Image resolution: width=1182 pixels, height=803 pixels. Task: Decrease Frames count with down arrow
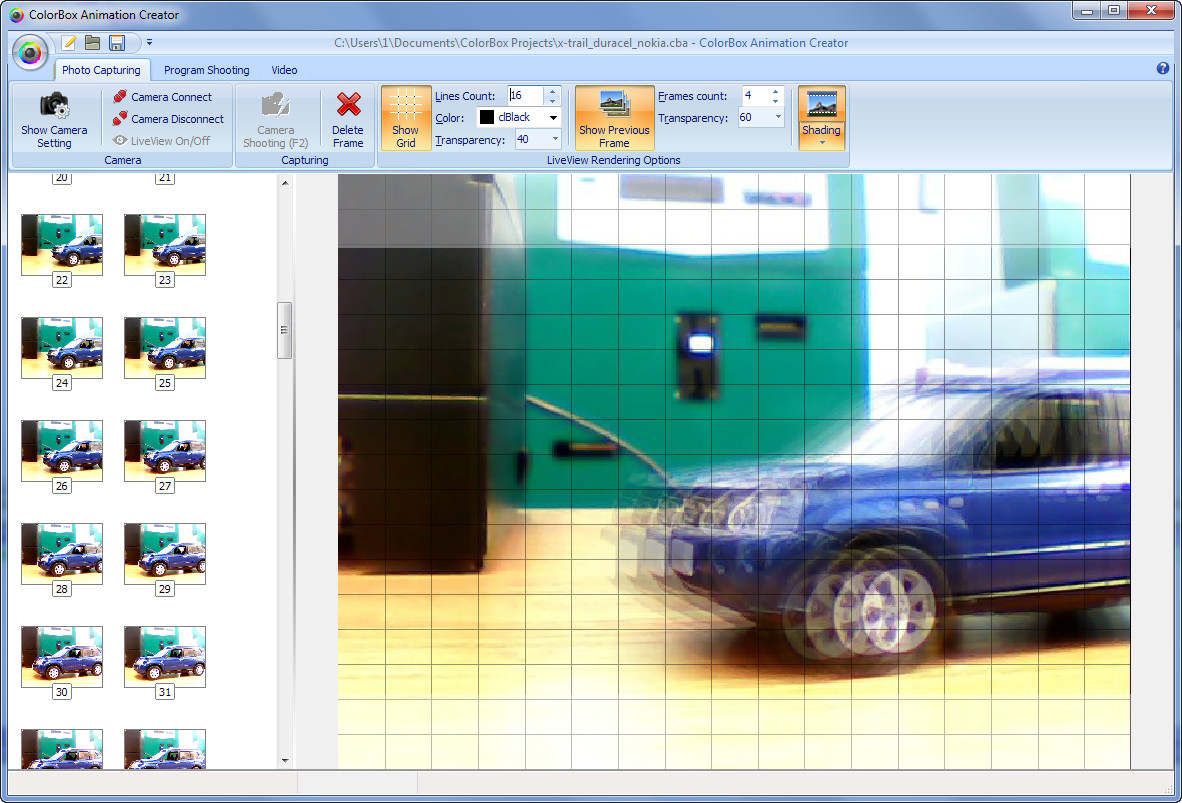click(776, 100)
